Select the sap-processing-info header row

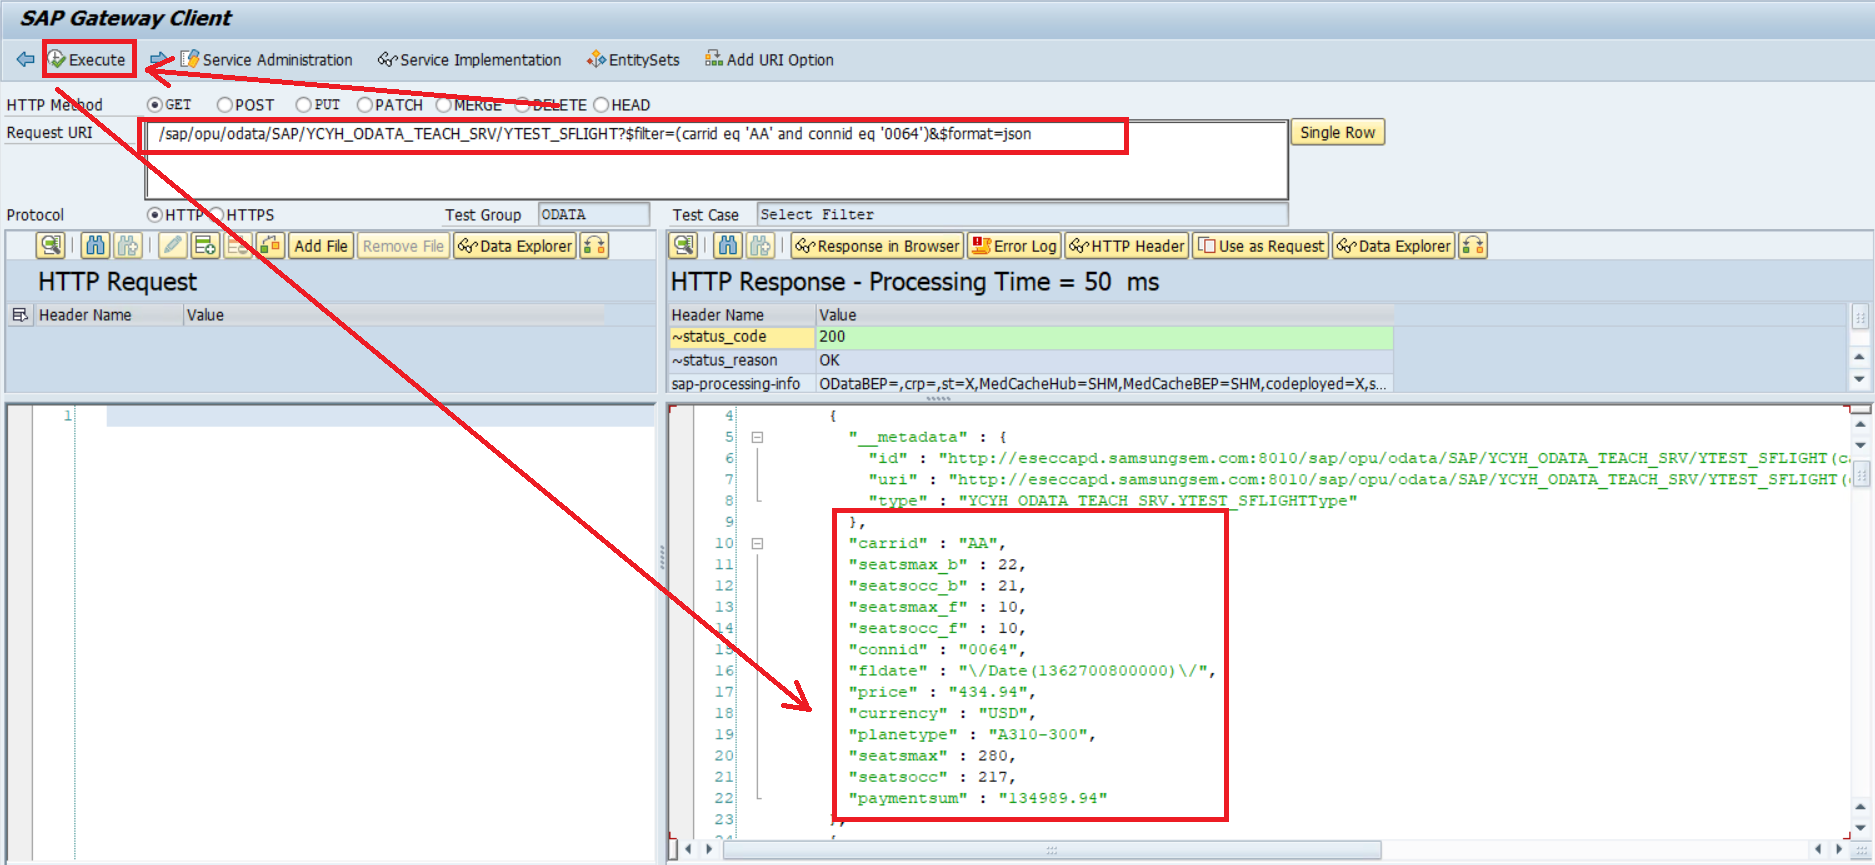[742, 384]
